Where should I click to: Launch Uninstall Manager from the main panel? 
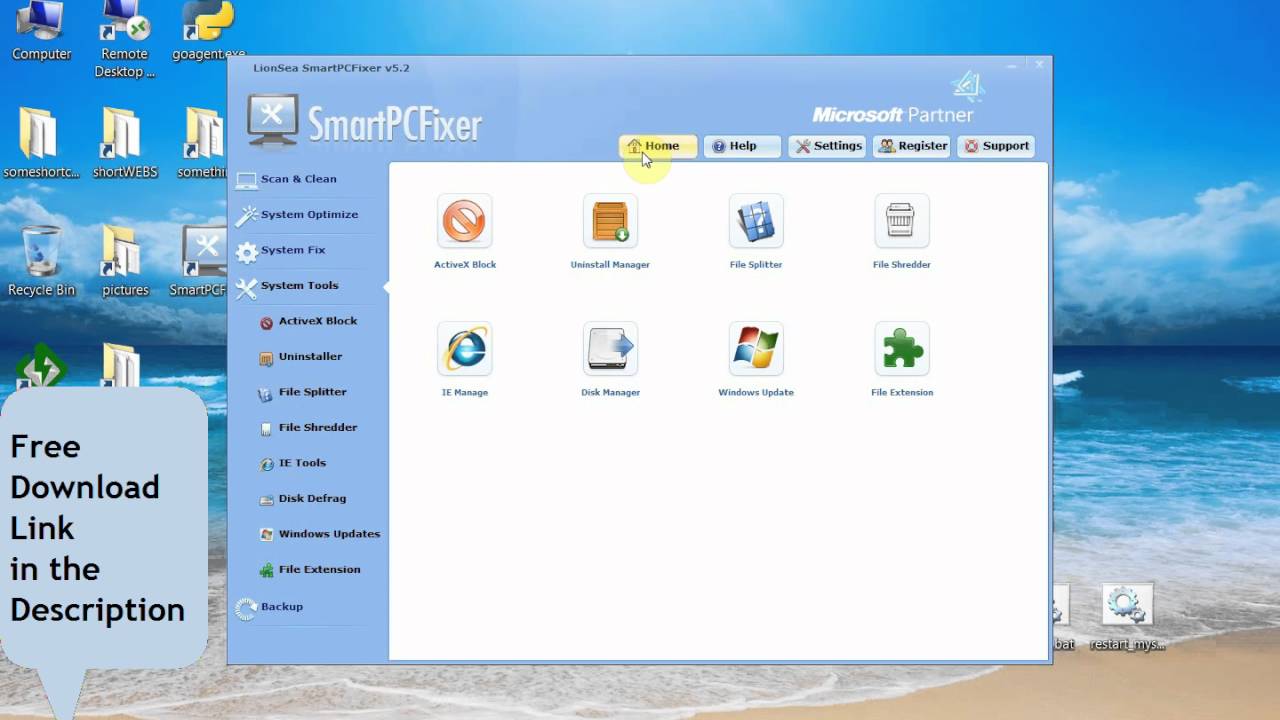[610, 221]
